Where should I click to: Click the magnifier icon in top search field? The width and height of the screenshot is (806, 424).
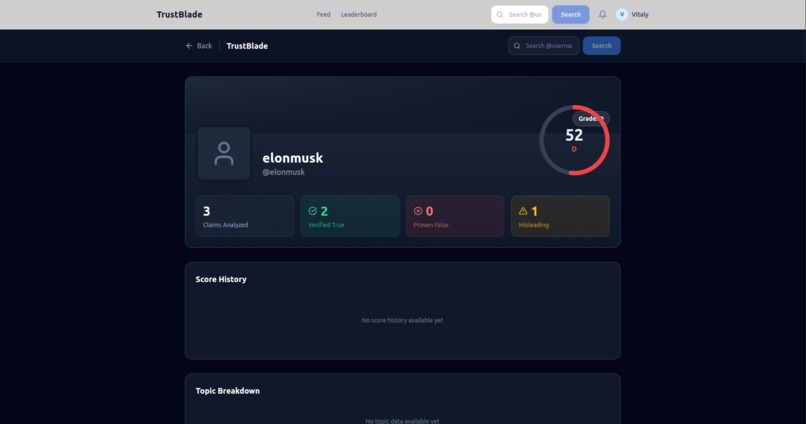coord(500,14)
